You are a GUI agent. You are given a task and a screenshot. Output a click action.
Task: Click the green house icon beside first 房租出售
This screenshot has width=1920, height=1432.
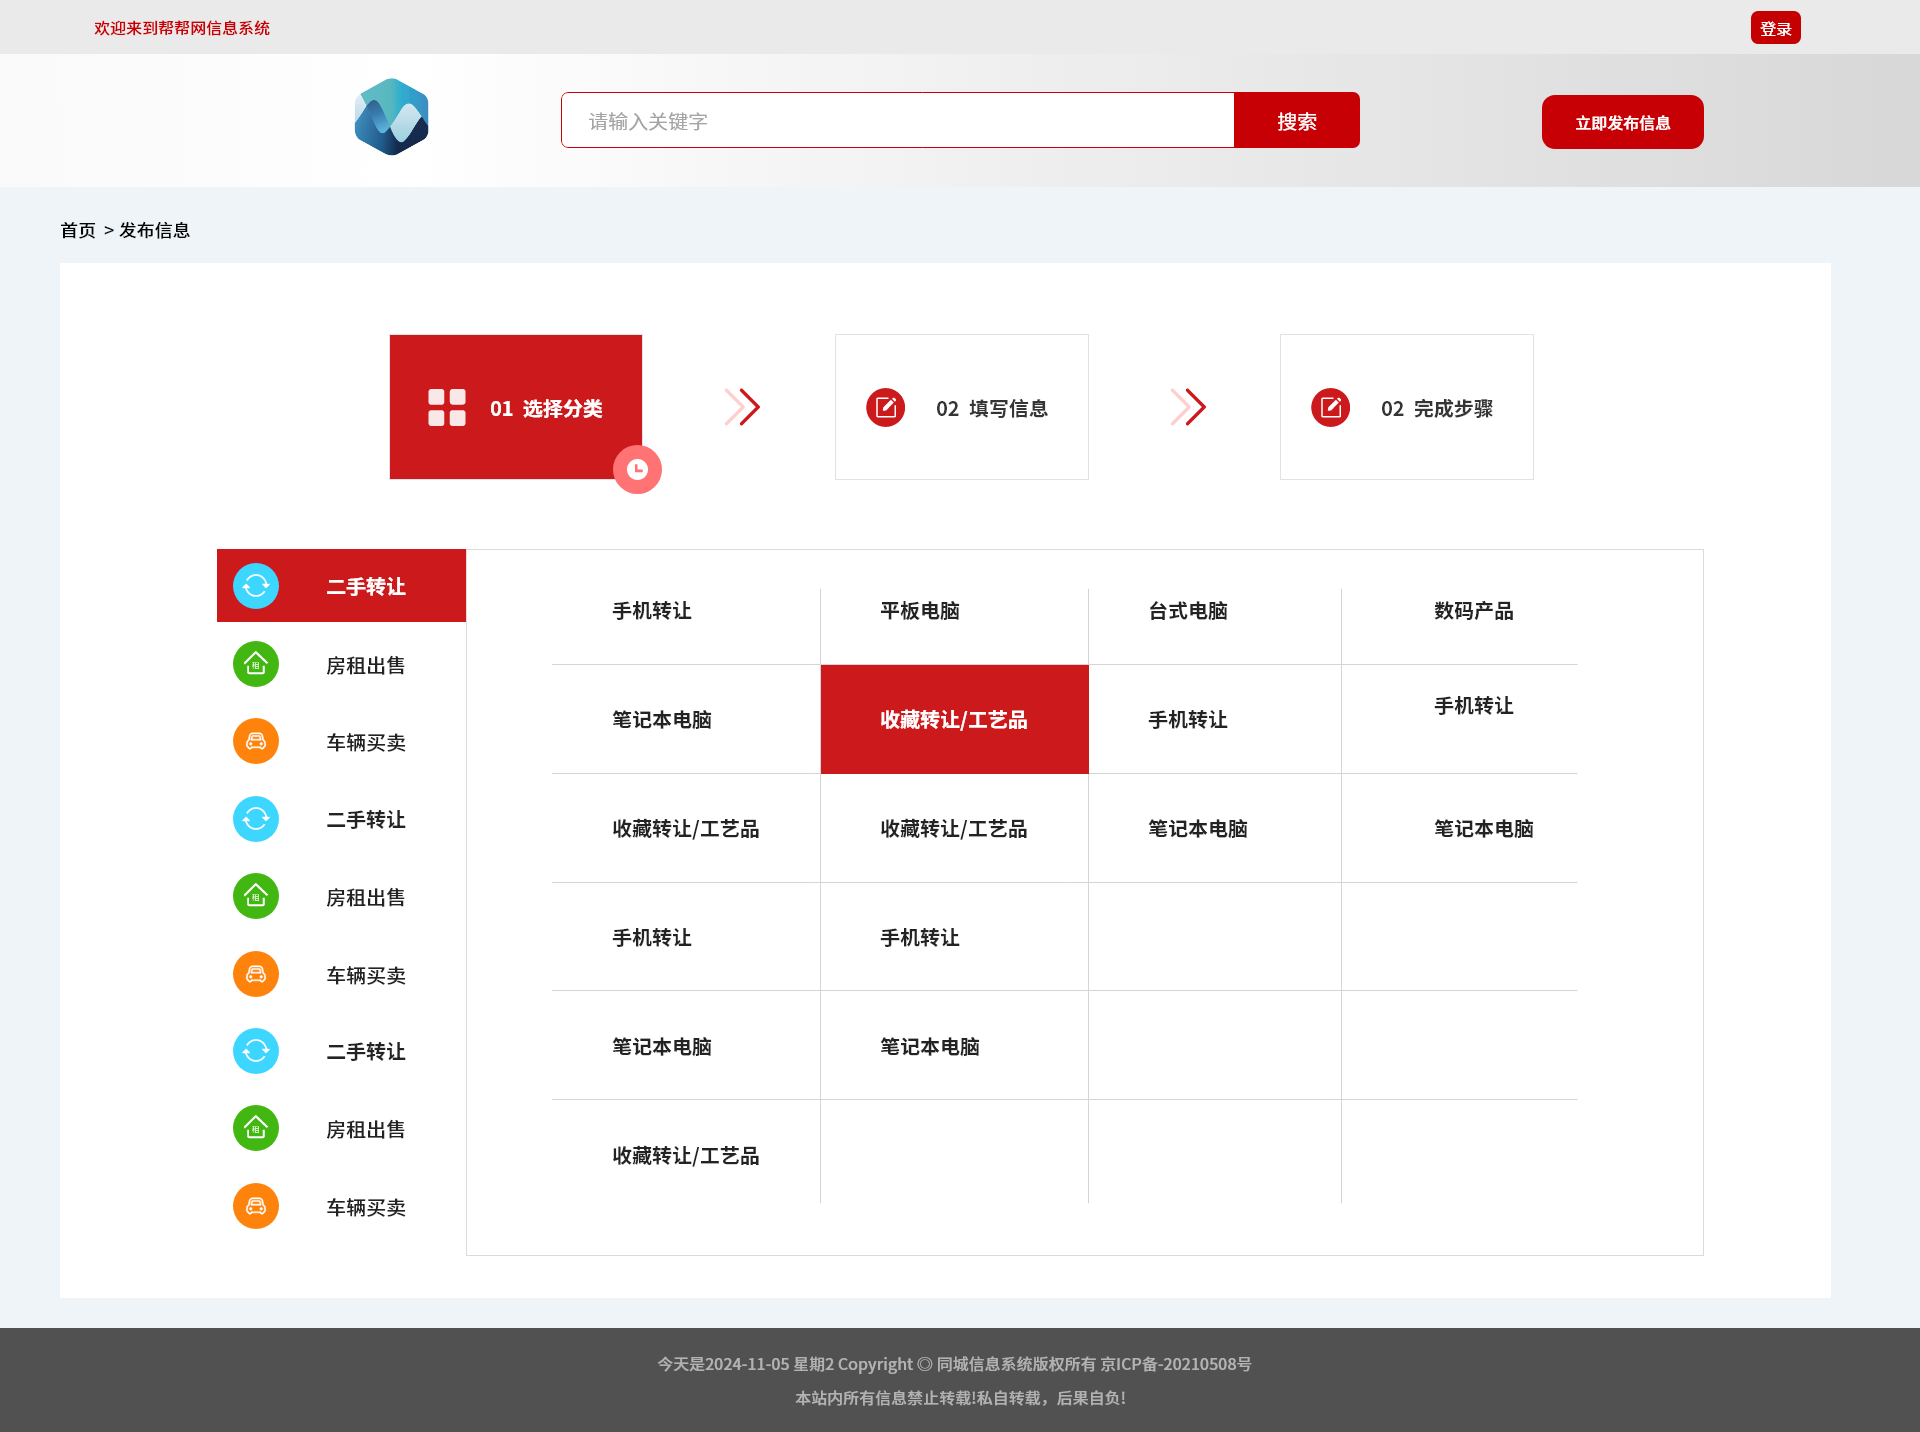(x=256, y=664)
